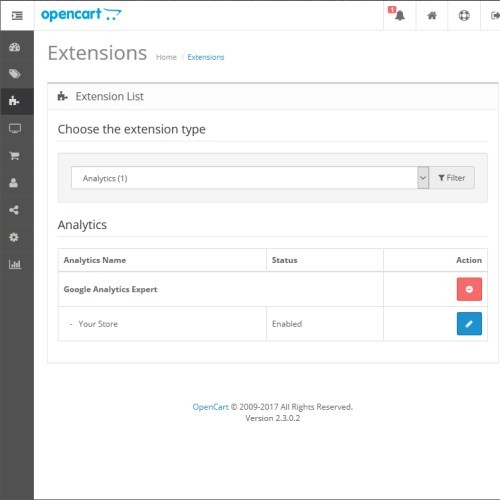Open the Customers person sidebar icon
Image resolution: width=500 pixels, height=500 pixels.
point(14,183)
